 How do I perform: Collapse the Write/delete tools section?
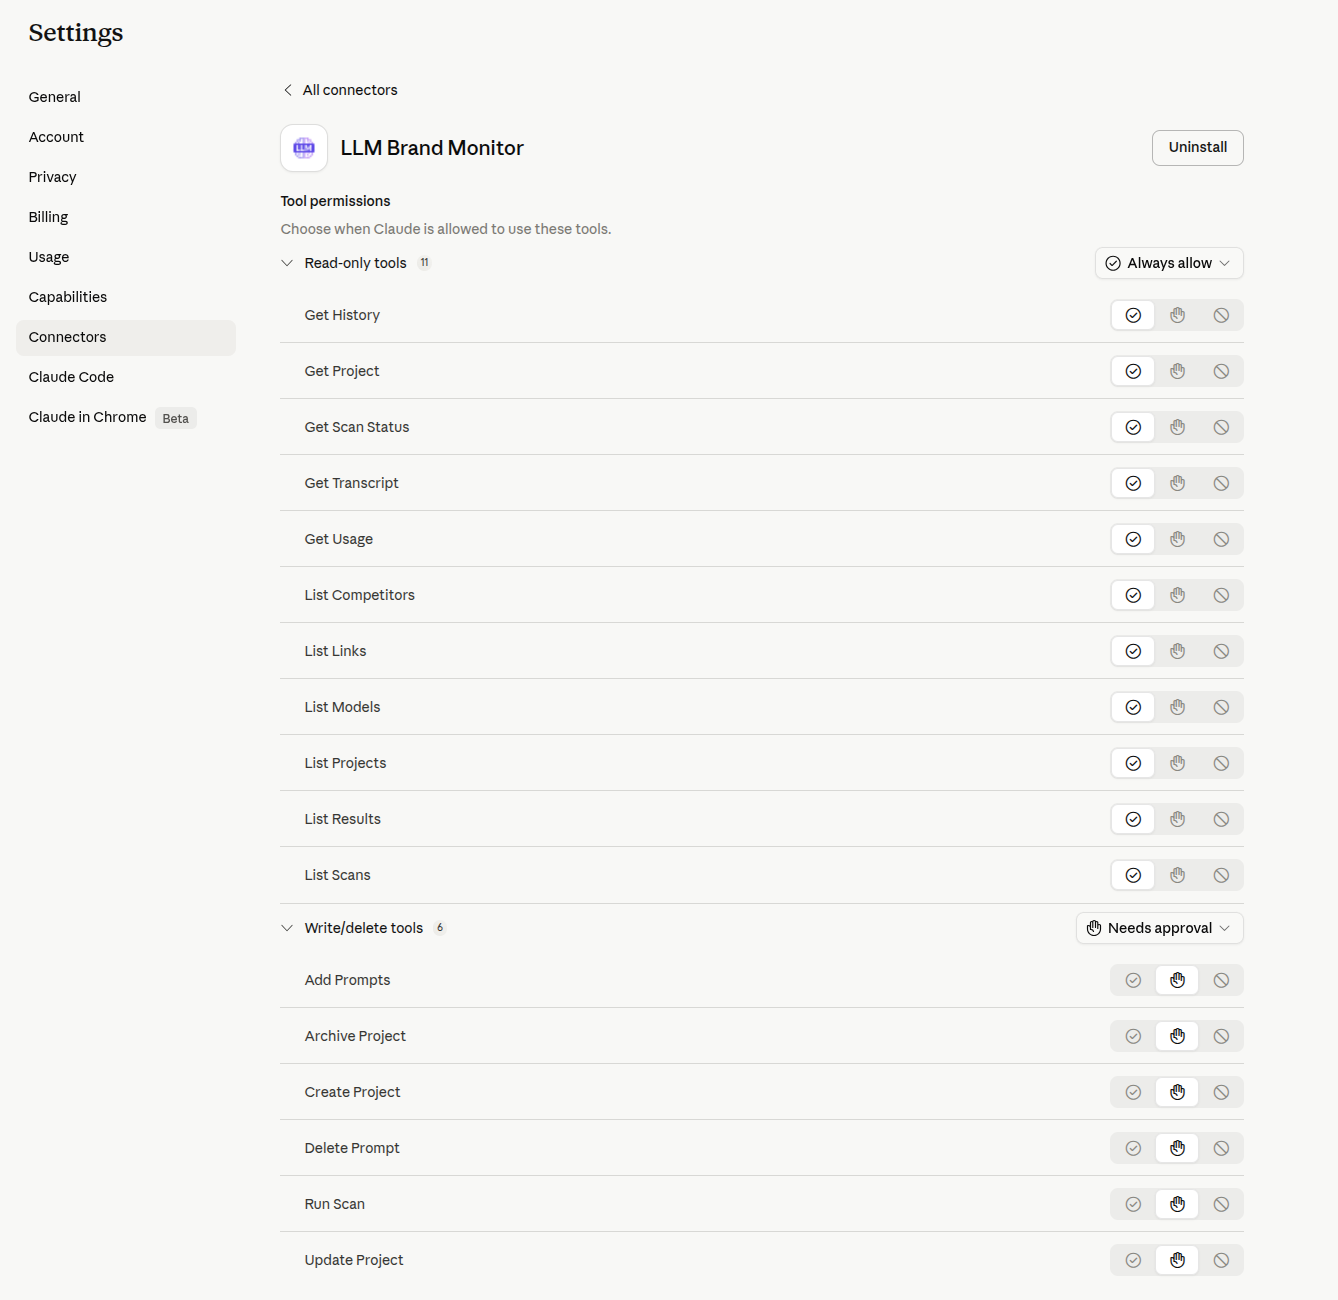tap(287, 928)
